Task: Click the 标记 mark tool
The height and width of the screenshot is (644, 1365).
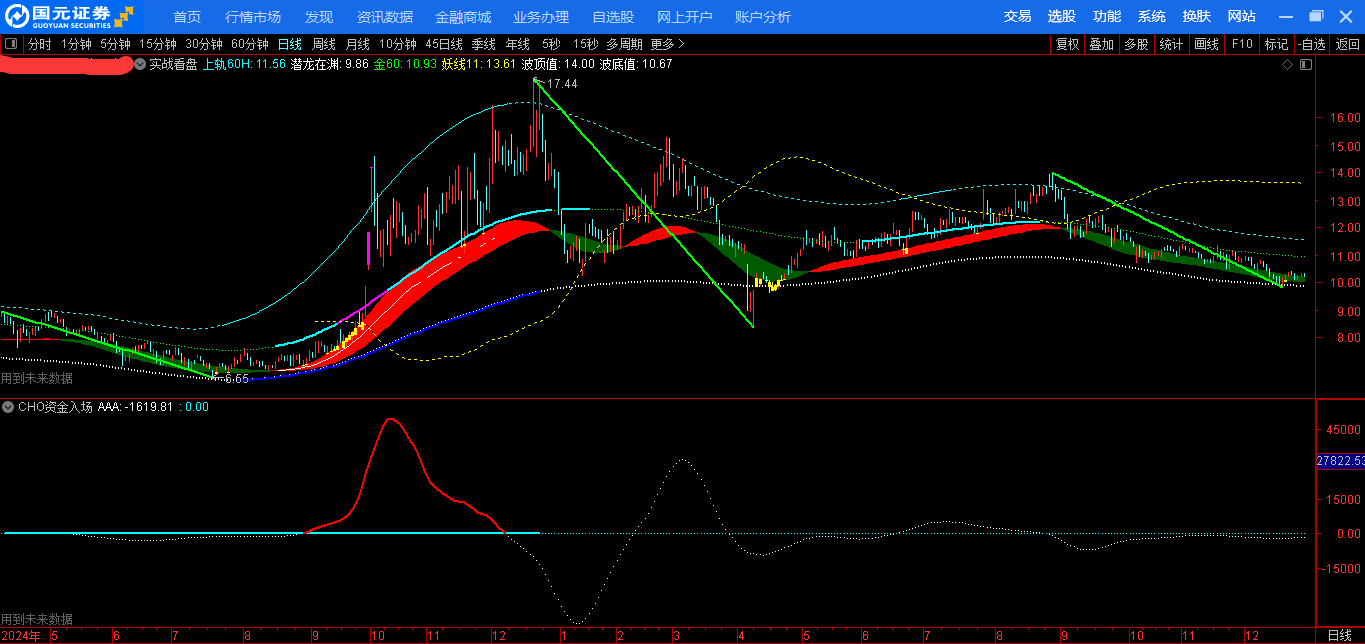Action: (1276, 44)
